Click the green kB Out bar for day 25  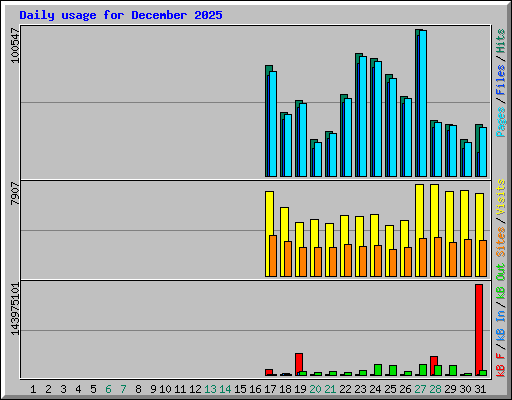tap(393, 371)
